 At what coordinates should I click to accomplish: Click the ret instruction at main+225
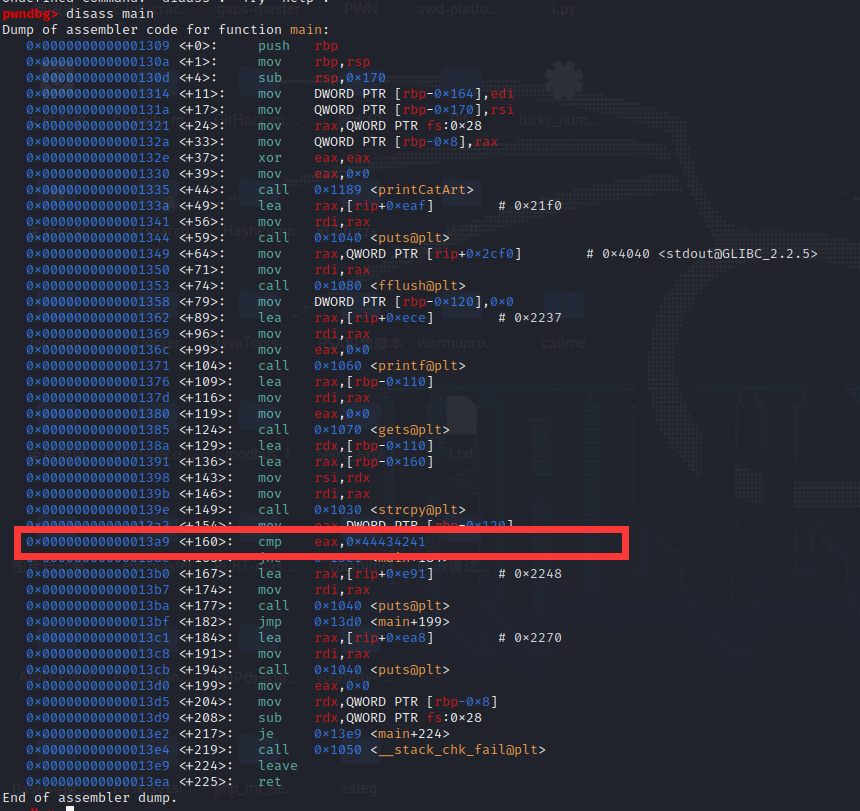point(269,781)
